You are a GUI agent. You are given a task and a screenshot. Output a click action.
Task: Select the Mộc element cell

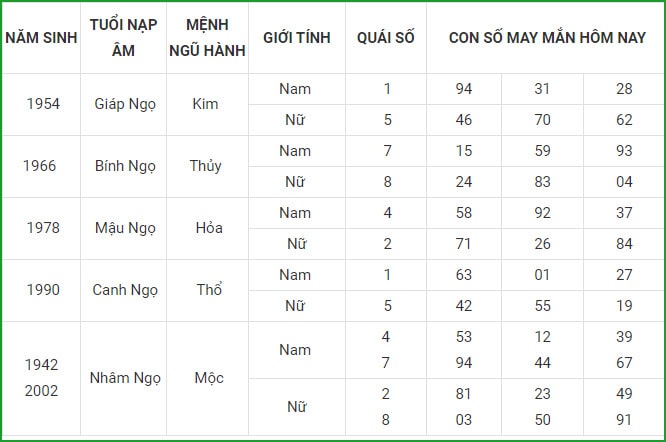pyautogui.click(x=209, y=378)
